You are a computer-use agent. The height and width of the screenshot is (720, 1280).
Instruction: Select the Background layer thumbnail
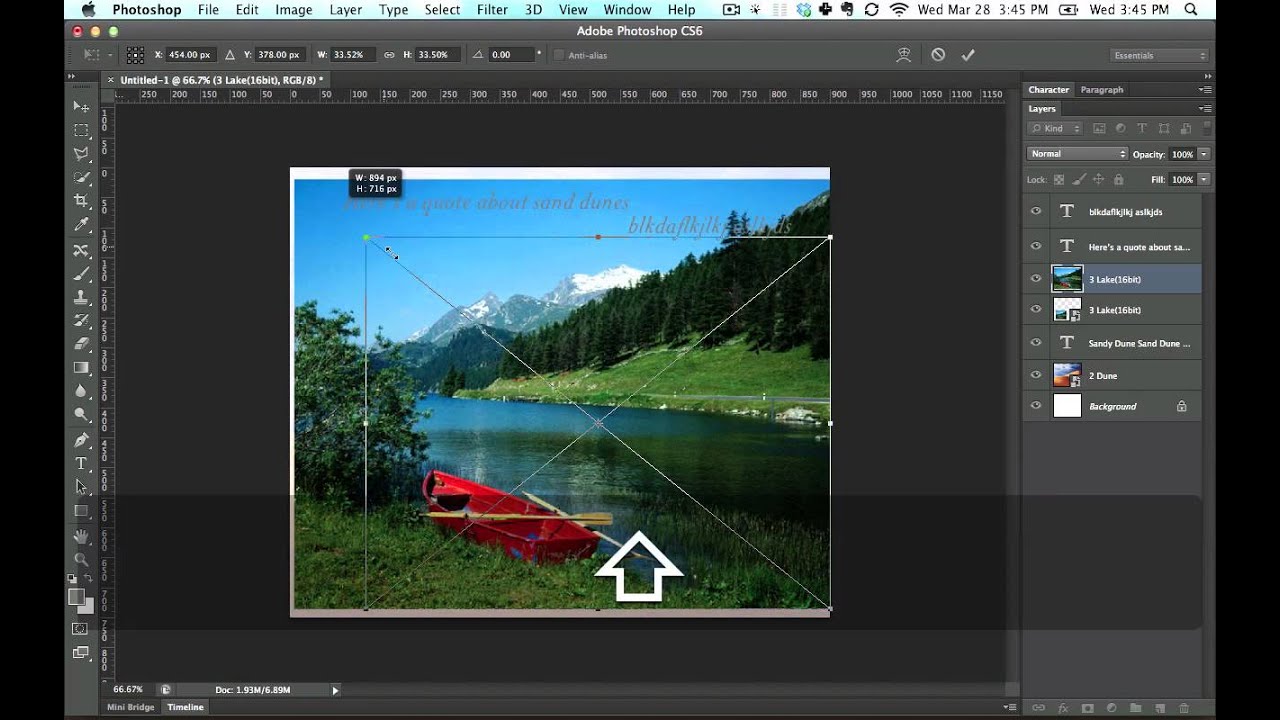(1067, 406)
